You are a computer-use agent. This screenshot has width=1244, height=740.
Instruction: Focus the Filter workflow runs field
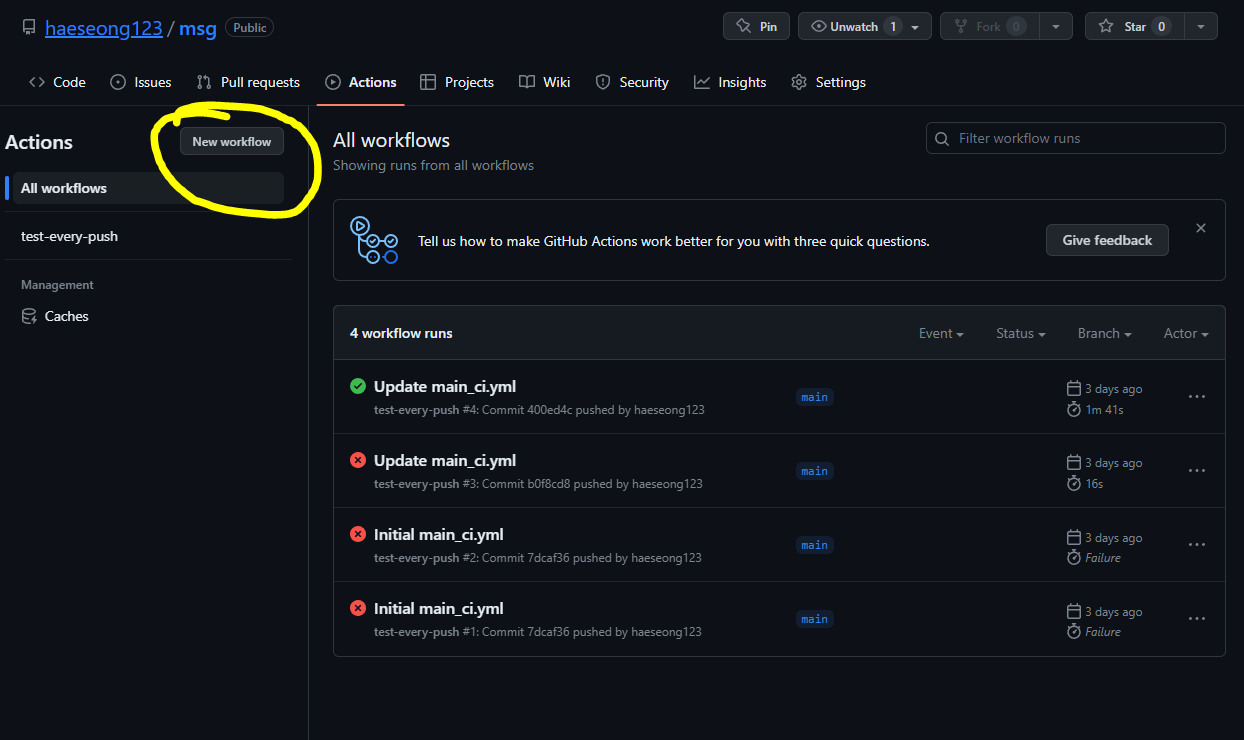click(x=1075, y=138)
